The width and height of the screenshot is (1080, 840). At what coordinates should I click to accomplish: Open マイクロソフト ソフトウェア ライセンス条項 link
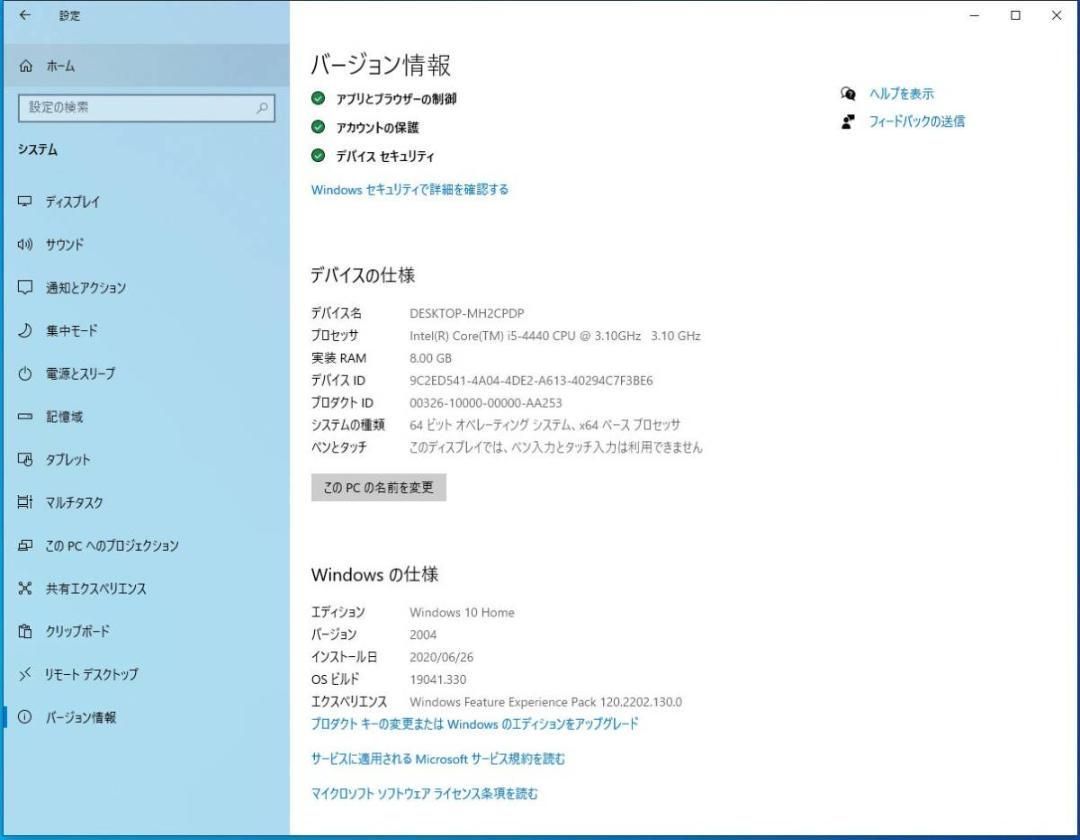(424, 794)
